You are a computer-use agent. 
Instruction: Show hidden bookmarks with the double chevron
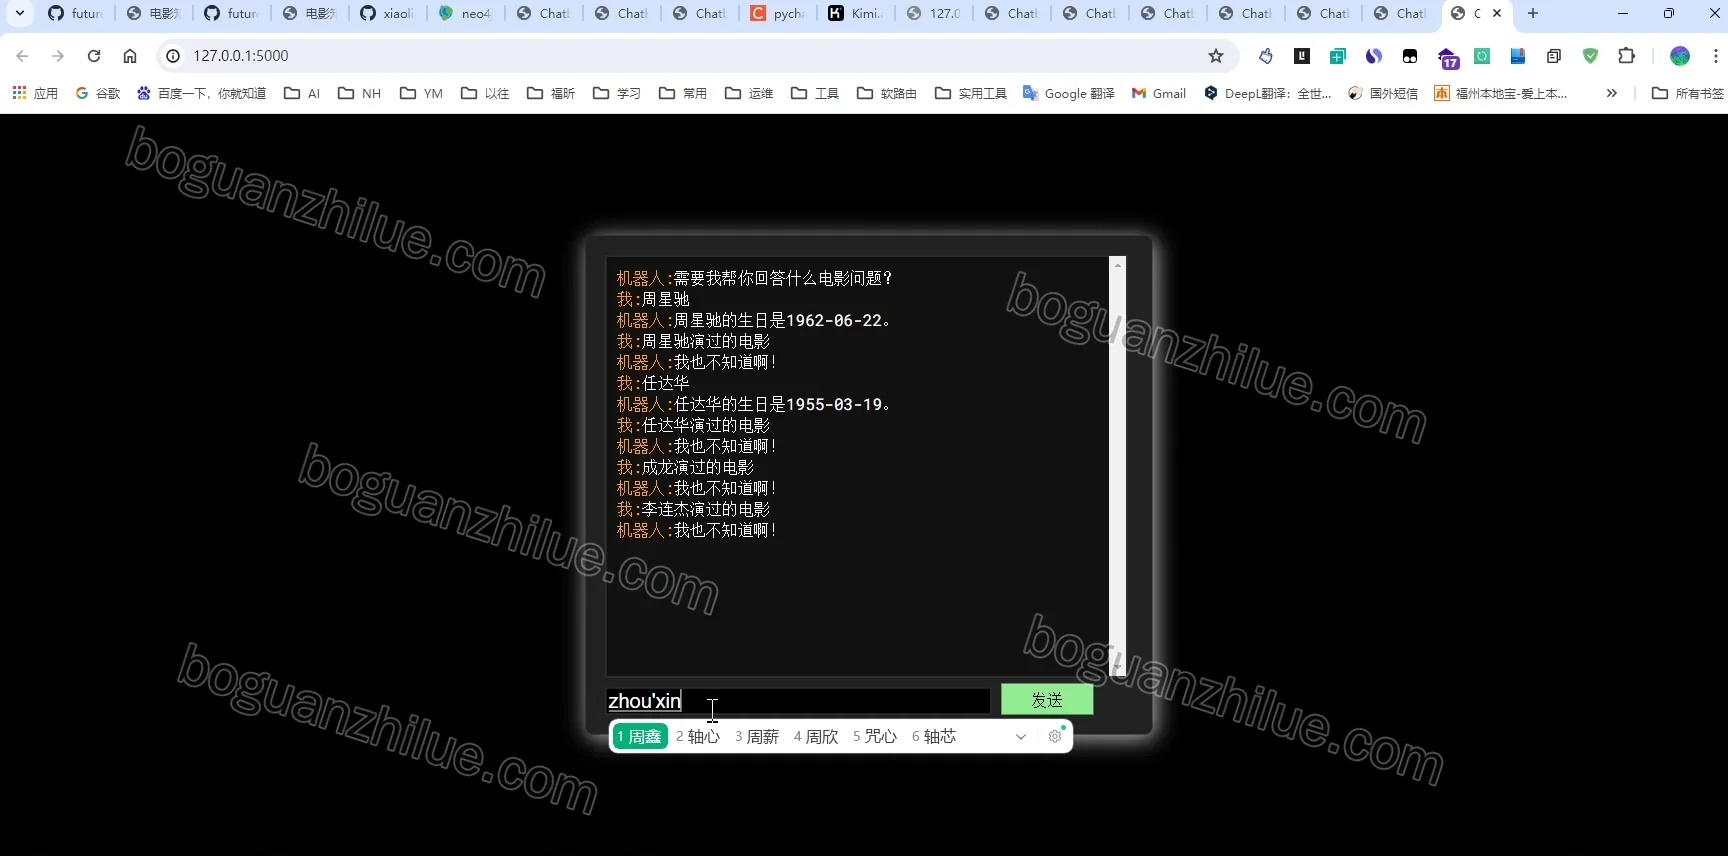[x=1611, y=93]
